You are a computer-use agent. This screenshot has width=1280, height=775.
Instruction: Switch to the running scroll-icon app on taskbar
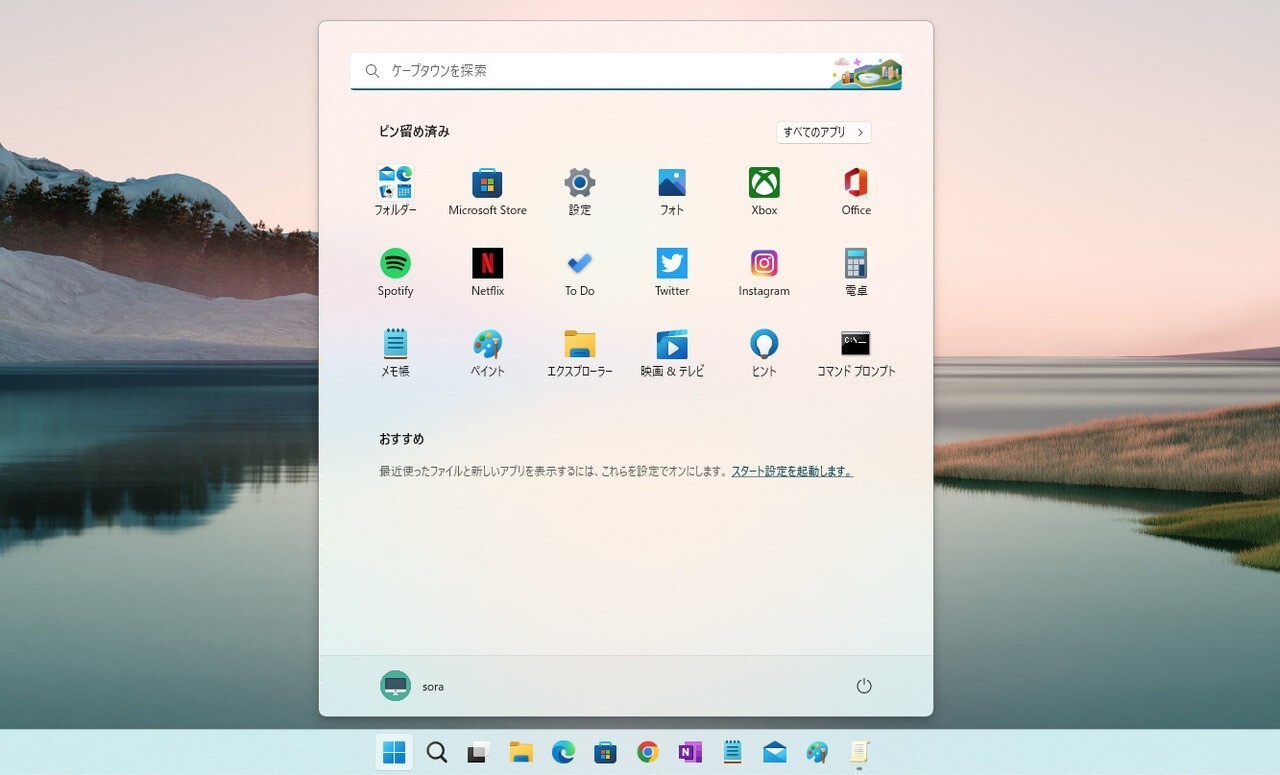click(859, 752)
